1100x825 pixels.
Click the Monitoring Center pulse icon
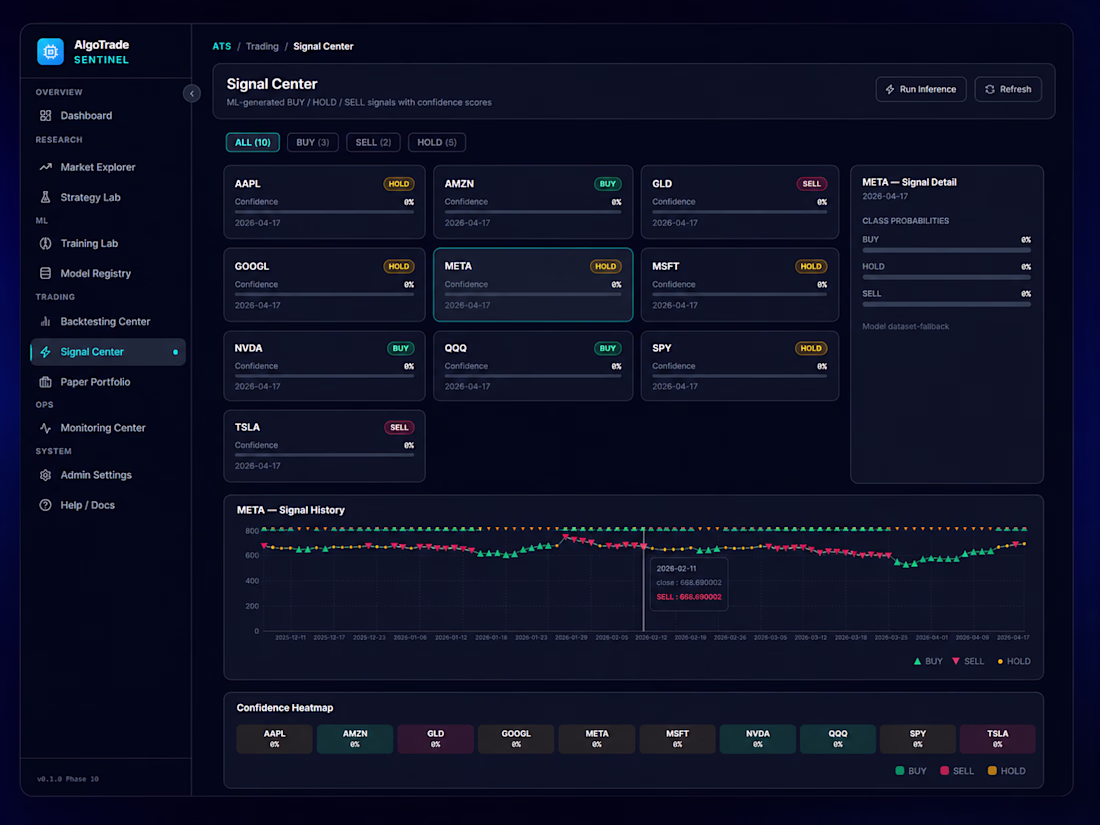tap(46, 428)
